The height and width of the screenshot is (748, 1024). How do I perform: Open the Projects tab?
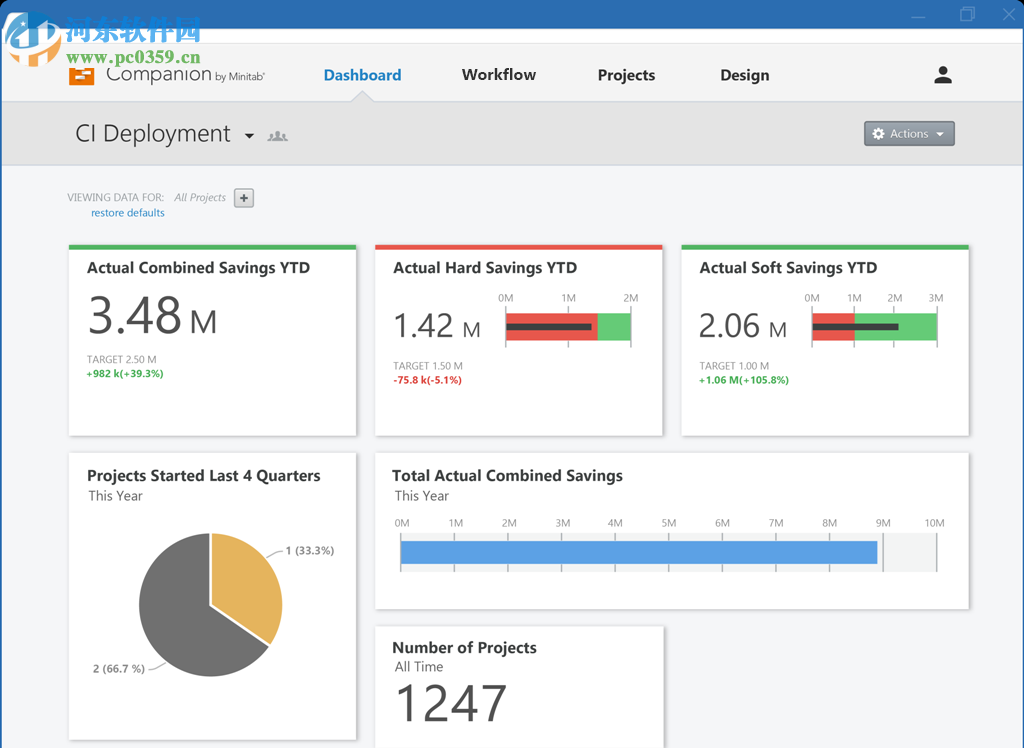[x=626, y=74]
